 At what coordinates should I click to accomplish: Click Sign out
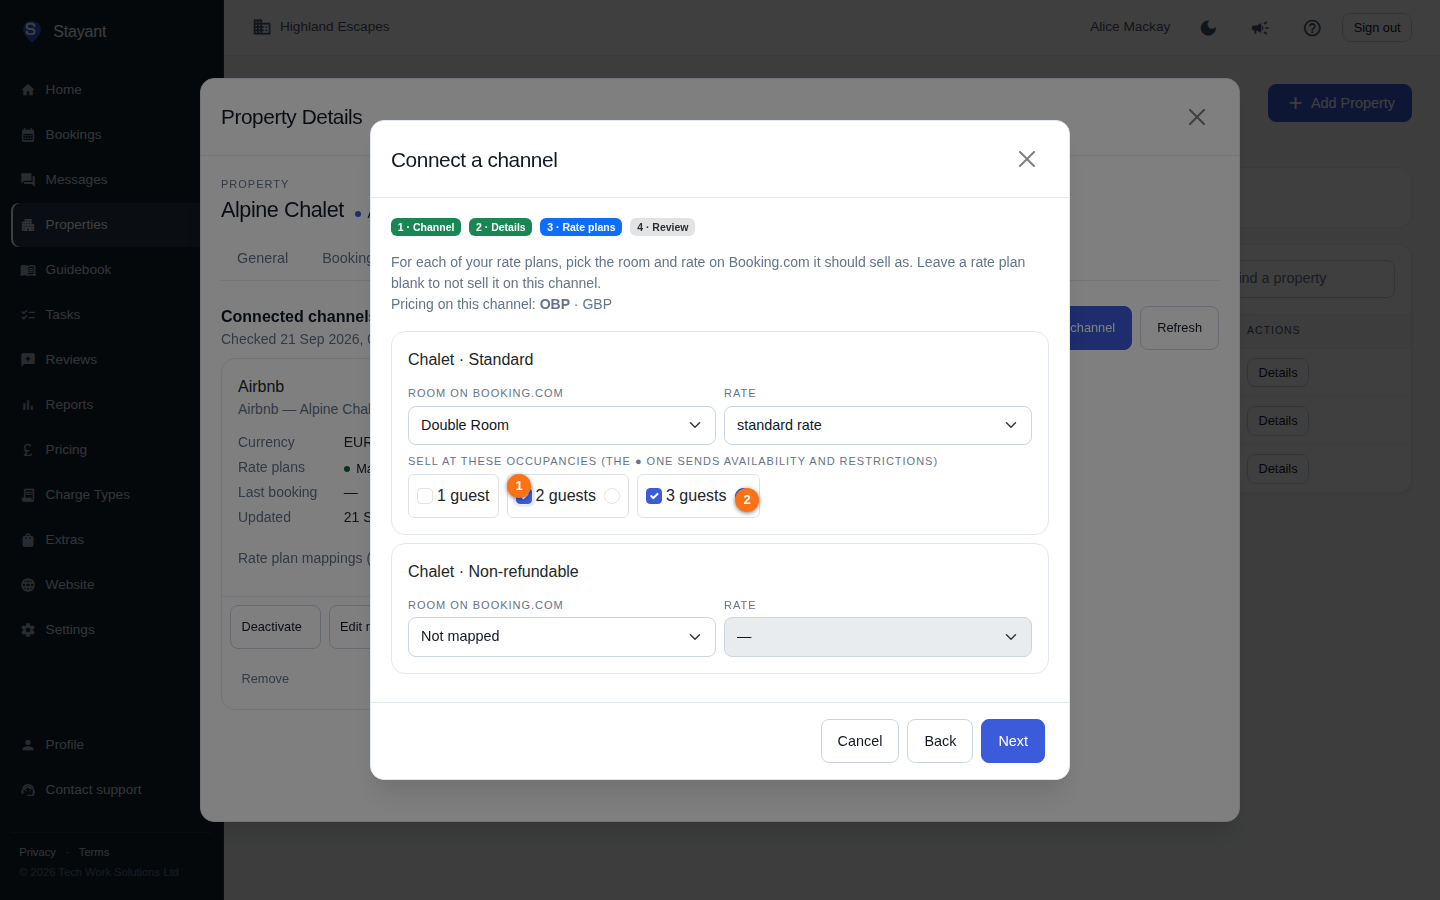coord(1377,28)
